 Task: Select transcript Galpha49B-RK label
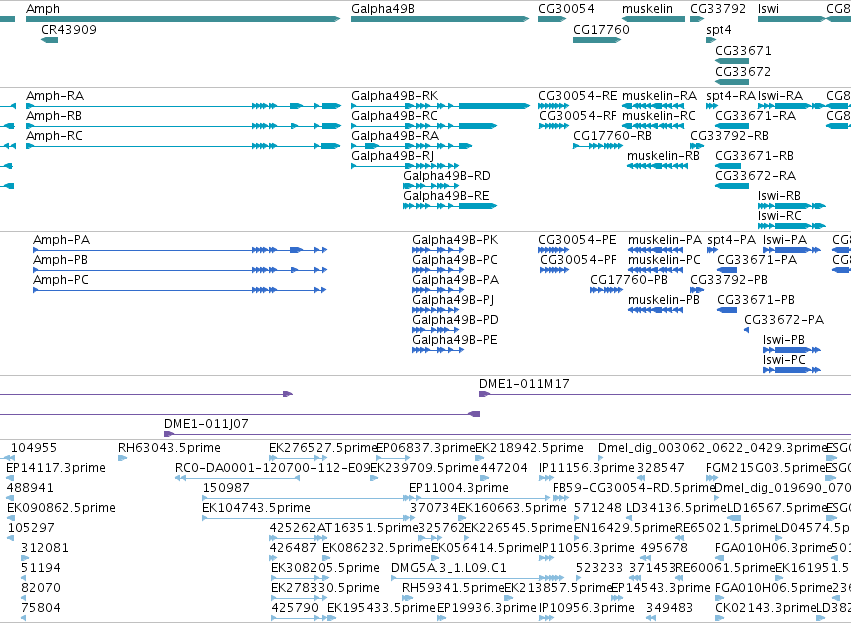(x=395, y=96)
